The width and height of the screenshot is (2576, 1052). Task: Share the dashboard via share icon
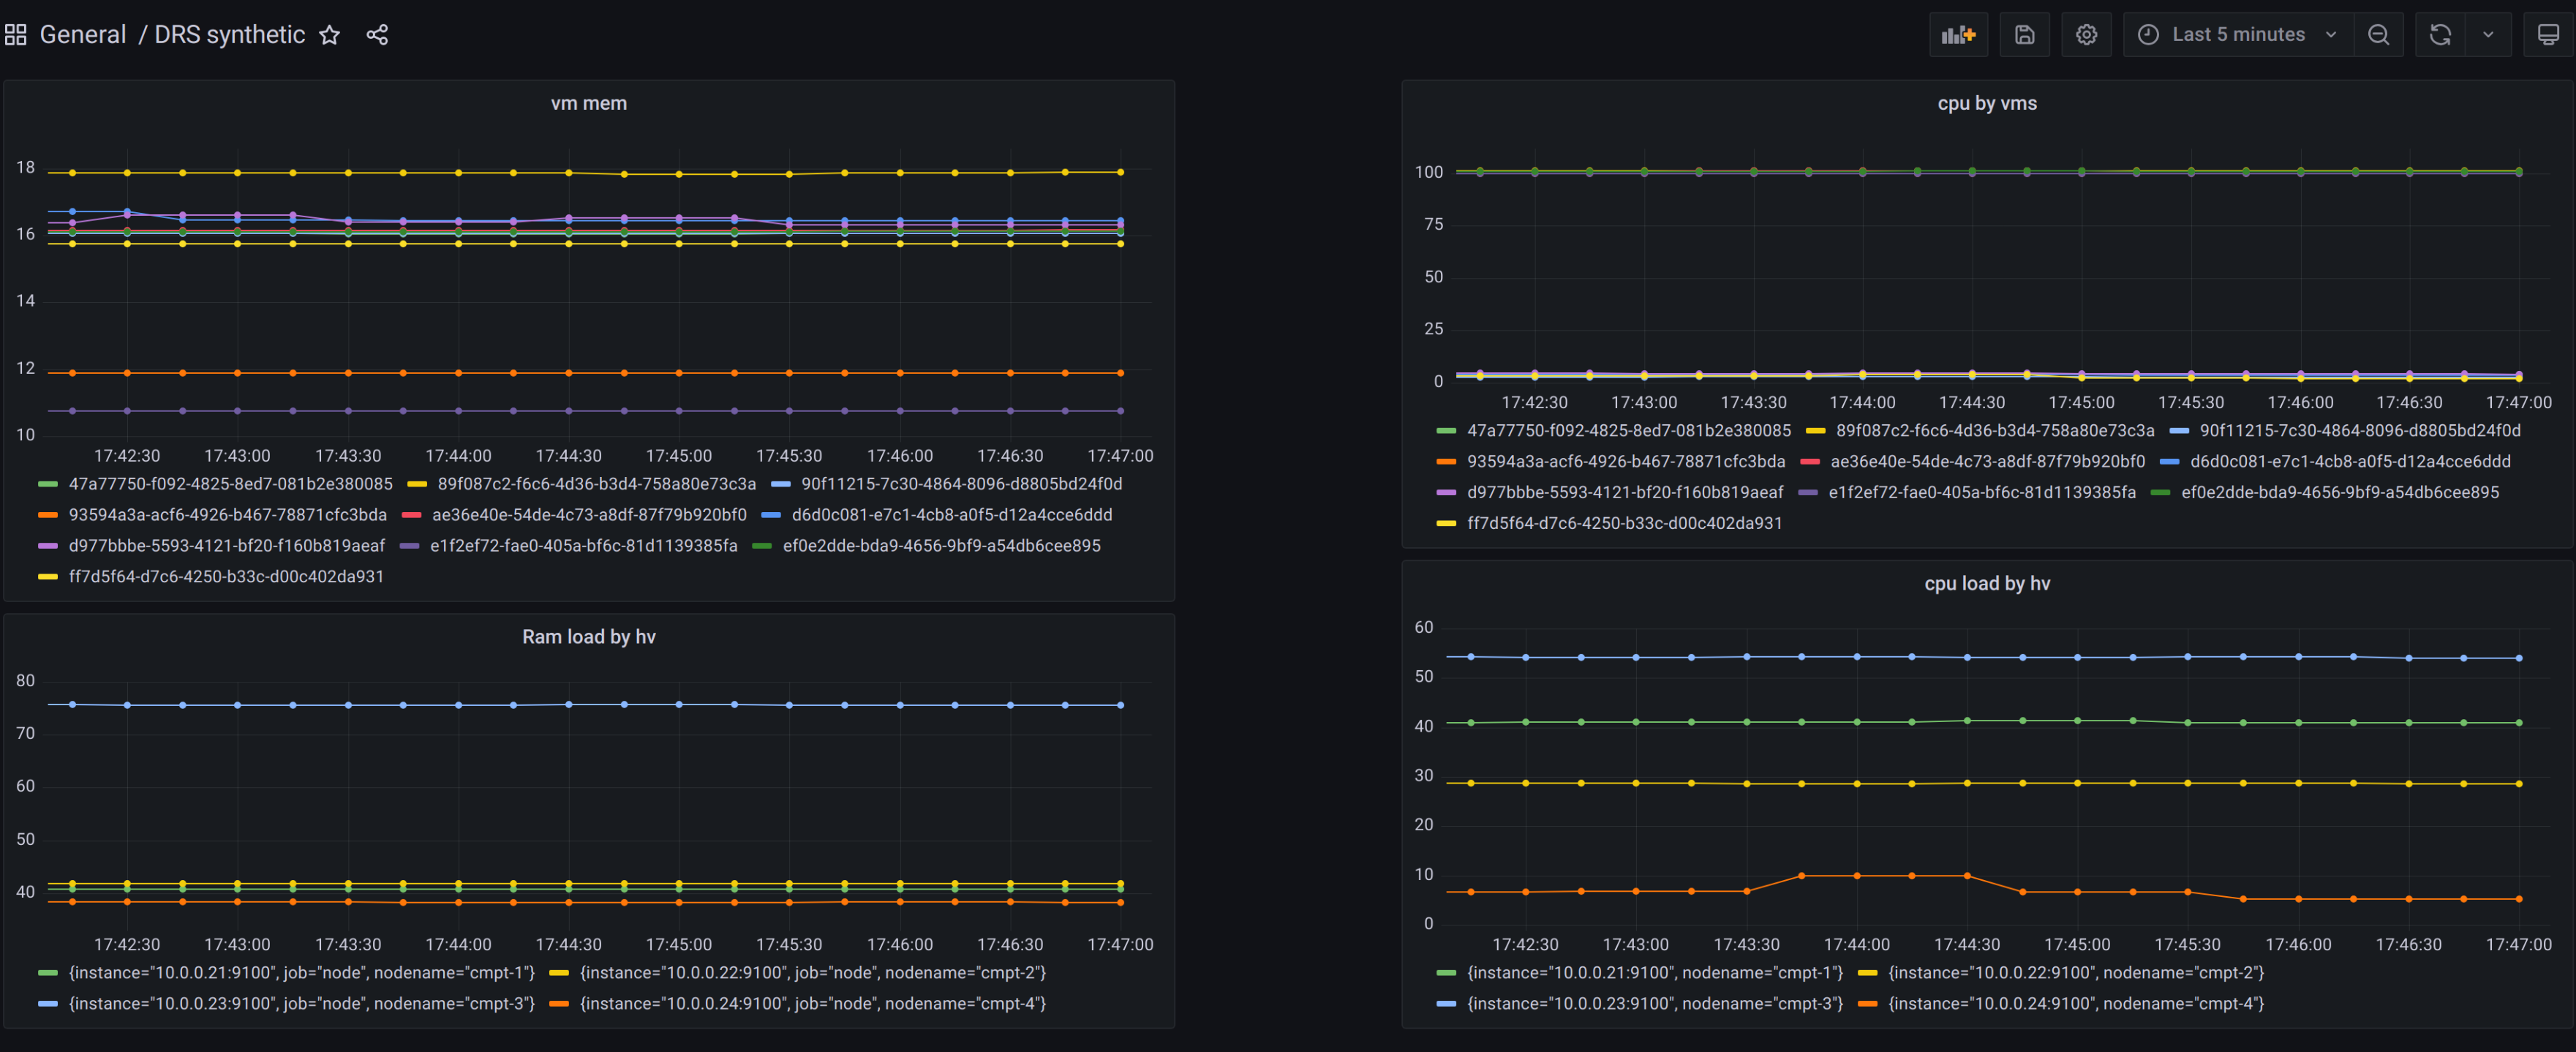click(x=377, y=35)
